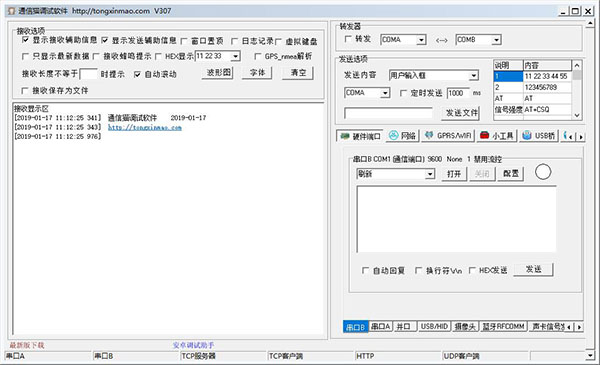This screenshot has width=600, height=365.
Task: Click the 安卓调试助手 link
Action: click(x=193, y=345)
